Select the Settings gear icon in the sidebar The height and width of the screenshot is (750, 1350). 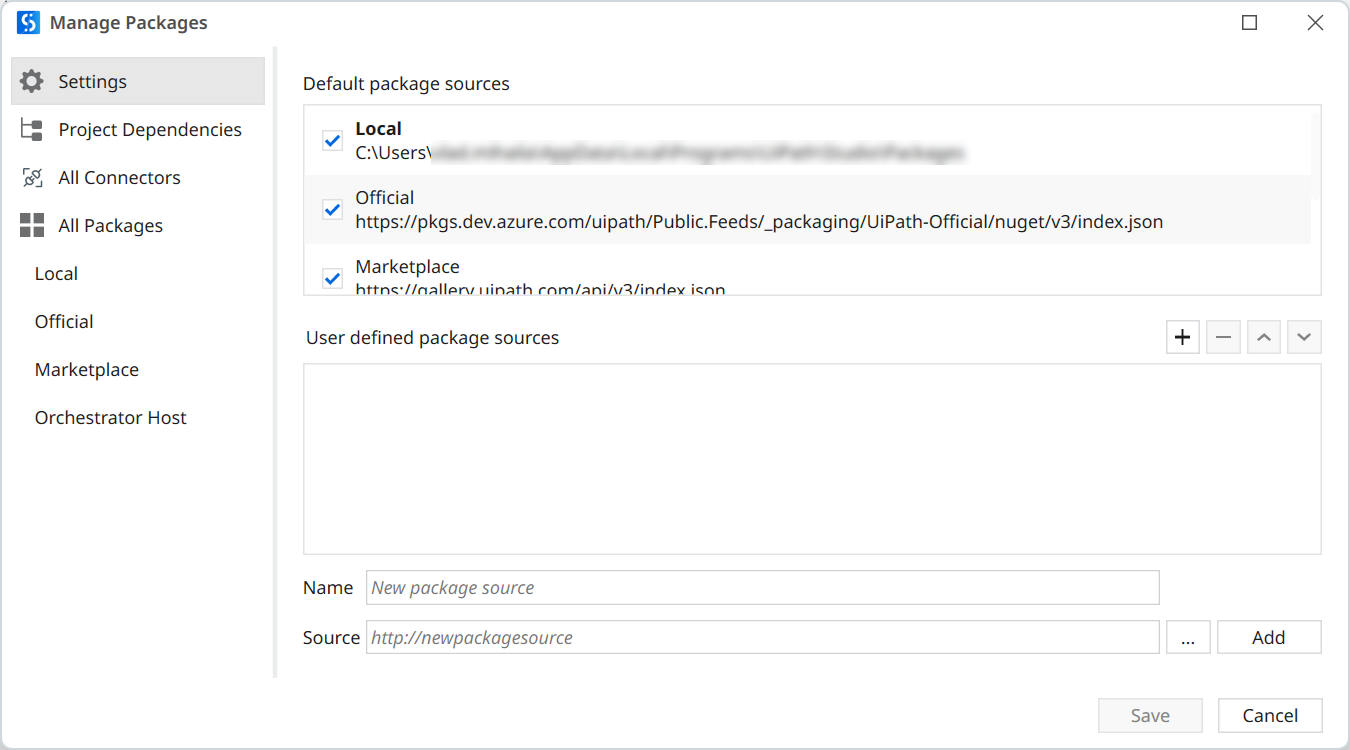point(31,81)
